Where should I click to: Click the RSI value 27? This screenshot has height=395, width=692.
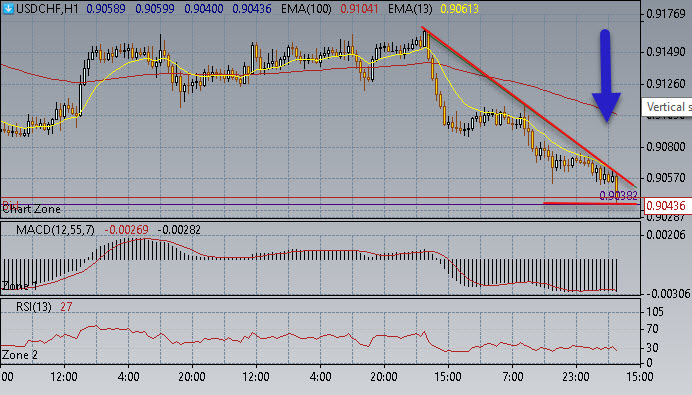coord(66,306)
